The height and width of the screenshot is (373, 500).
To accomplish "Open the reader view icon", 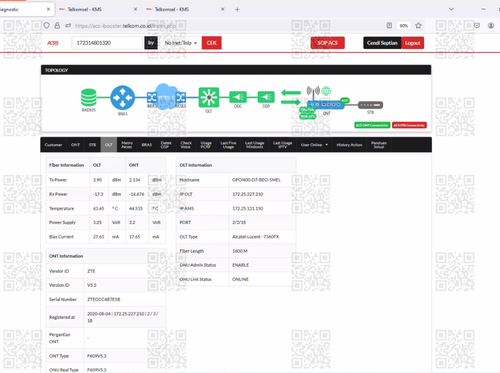I will click(x=389, y=25).
